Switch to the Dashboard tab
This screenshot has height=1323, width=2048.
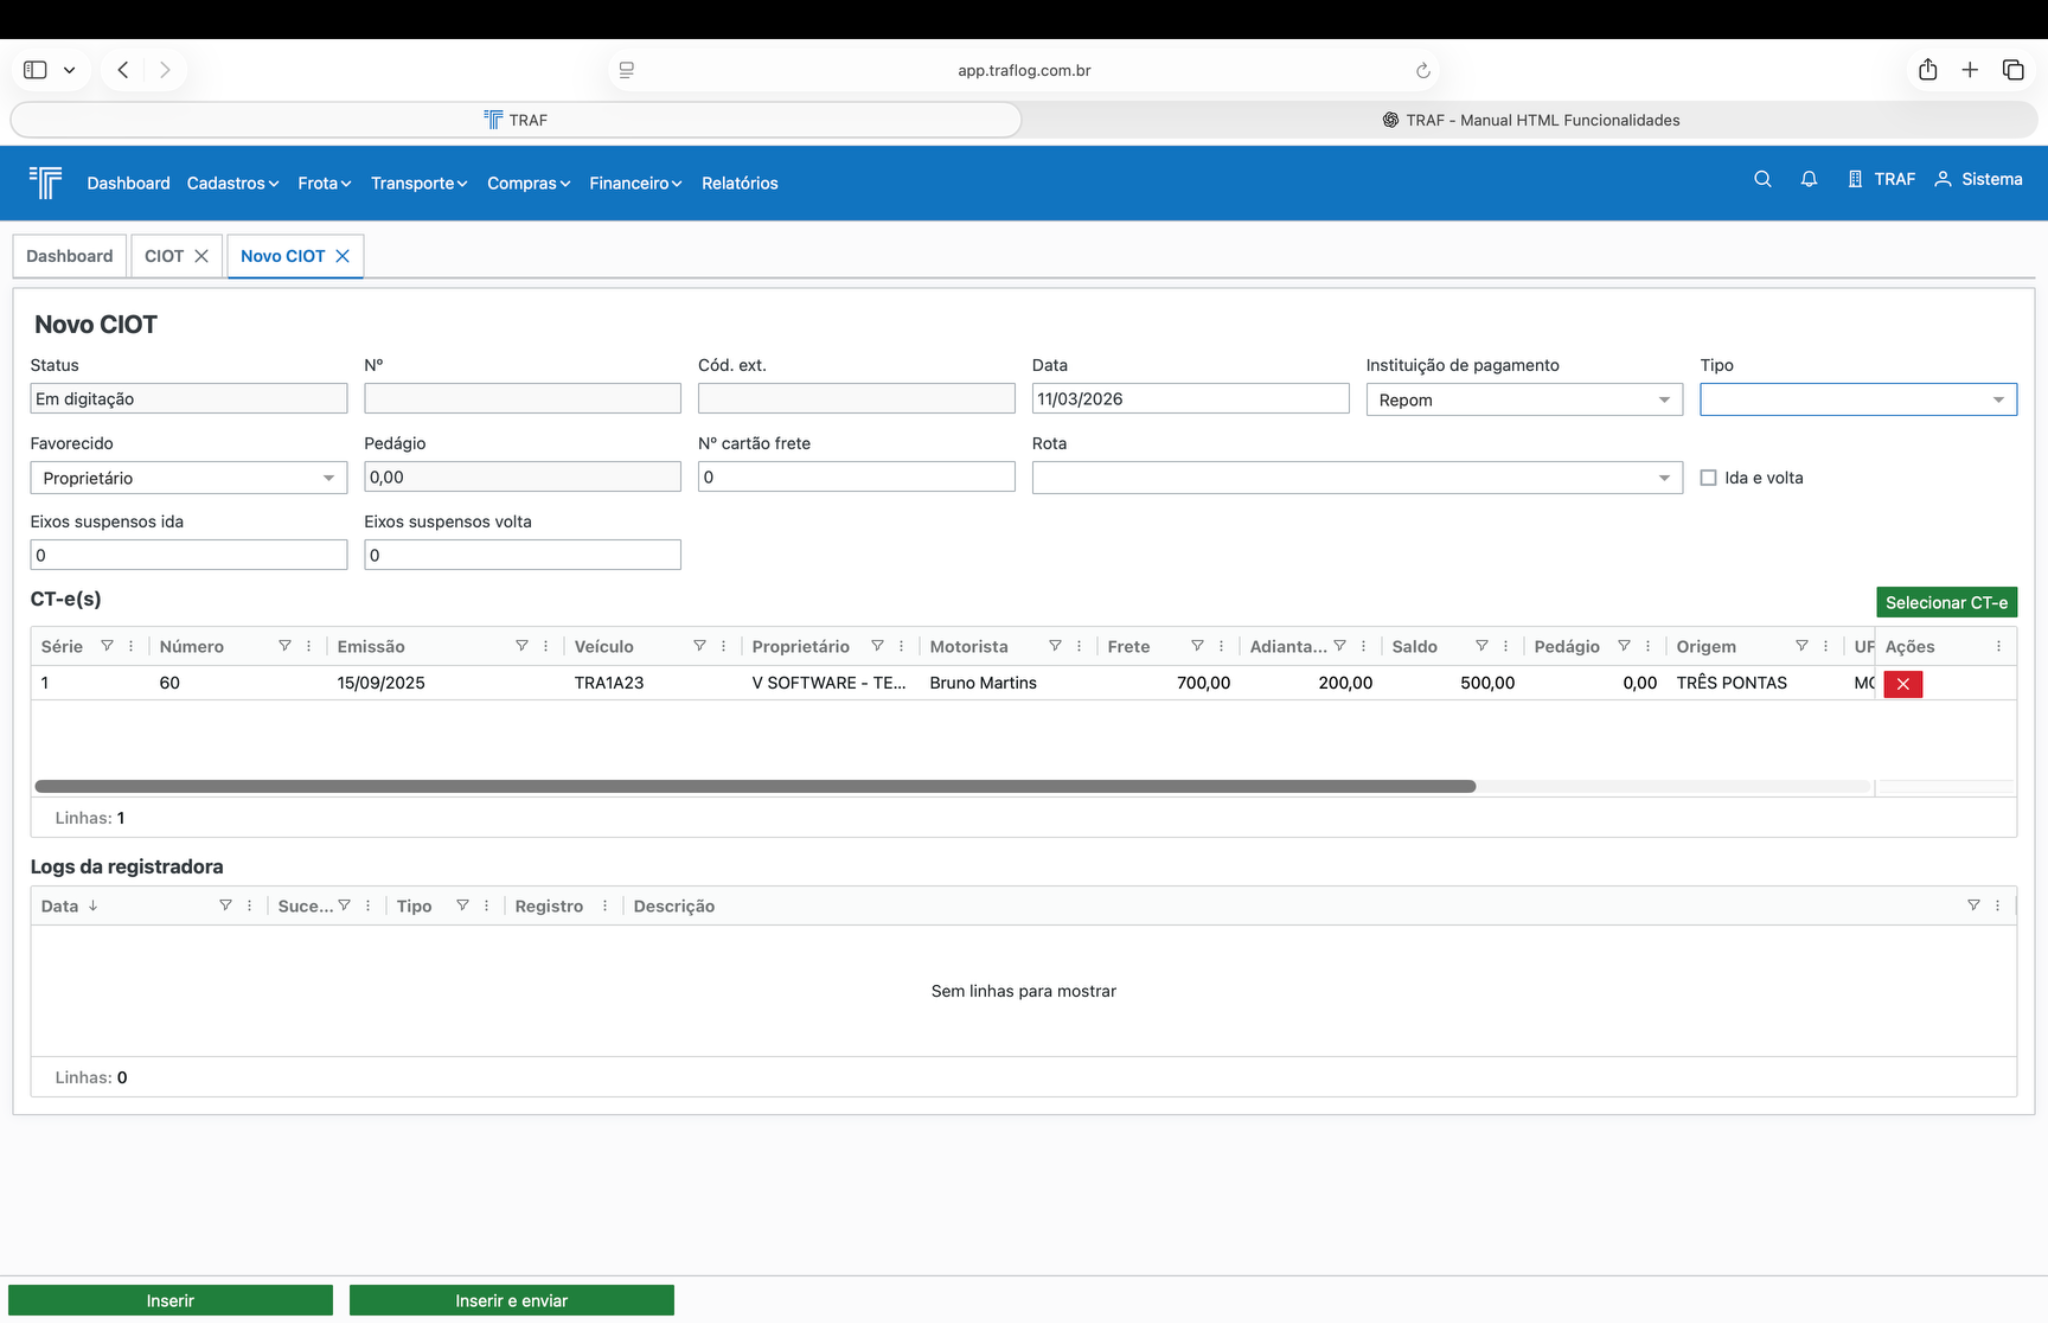click(x=69, y=256)
